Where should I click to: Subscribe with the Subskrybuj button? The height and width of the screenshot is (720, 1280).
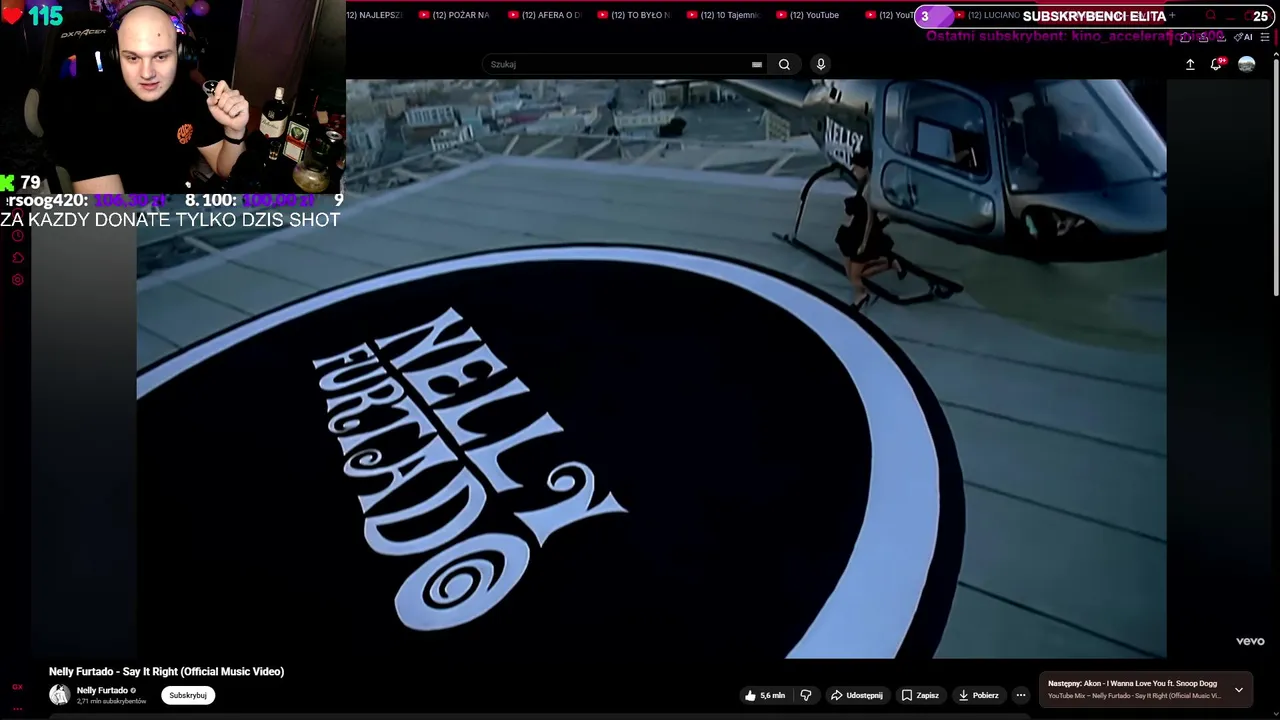coord(188,695)
